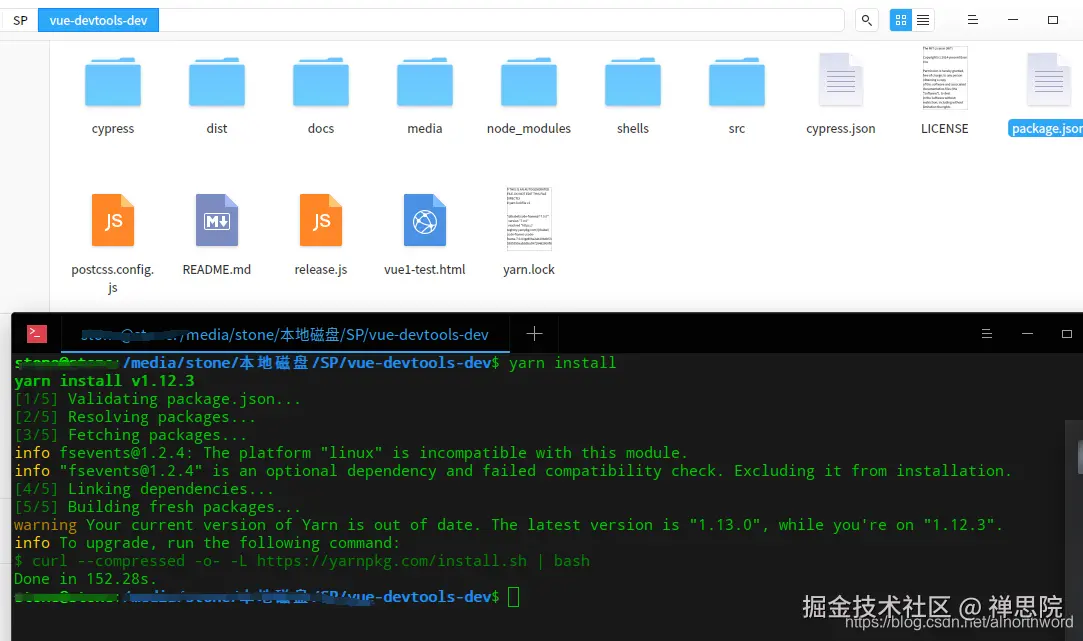This screenshot has height=641, width=1083.
Task: Switch to list view
Action: [923, 20]
